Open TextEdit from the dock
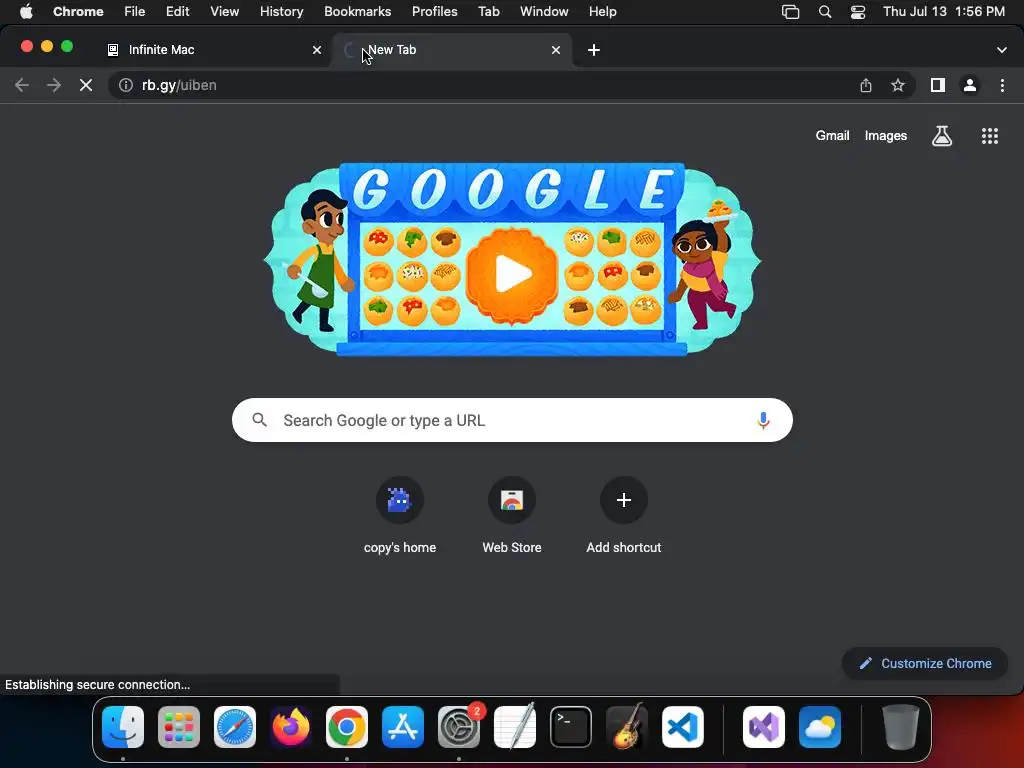 click(x=515, y=727)
